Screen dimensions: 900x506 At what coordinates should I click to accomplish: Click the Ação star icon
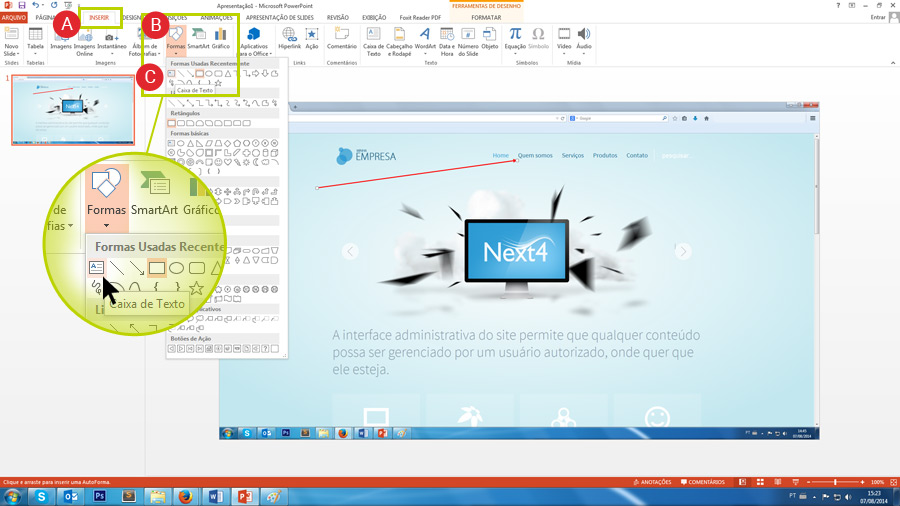tap(312, 37)
